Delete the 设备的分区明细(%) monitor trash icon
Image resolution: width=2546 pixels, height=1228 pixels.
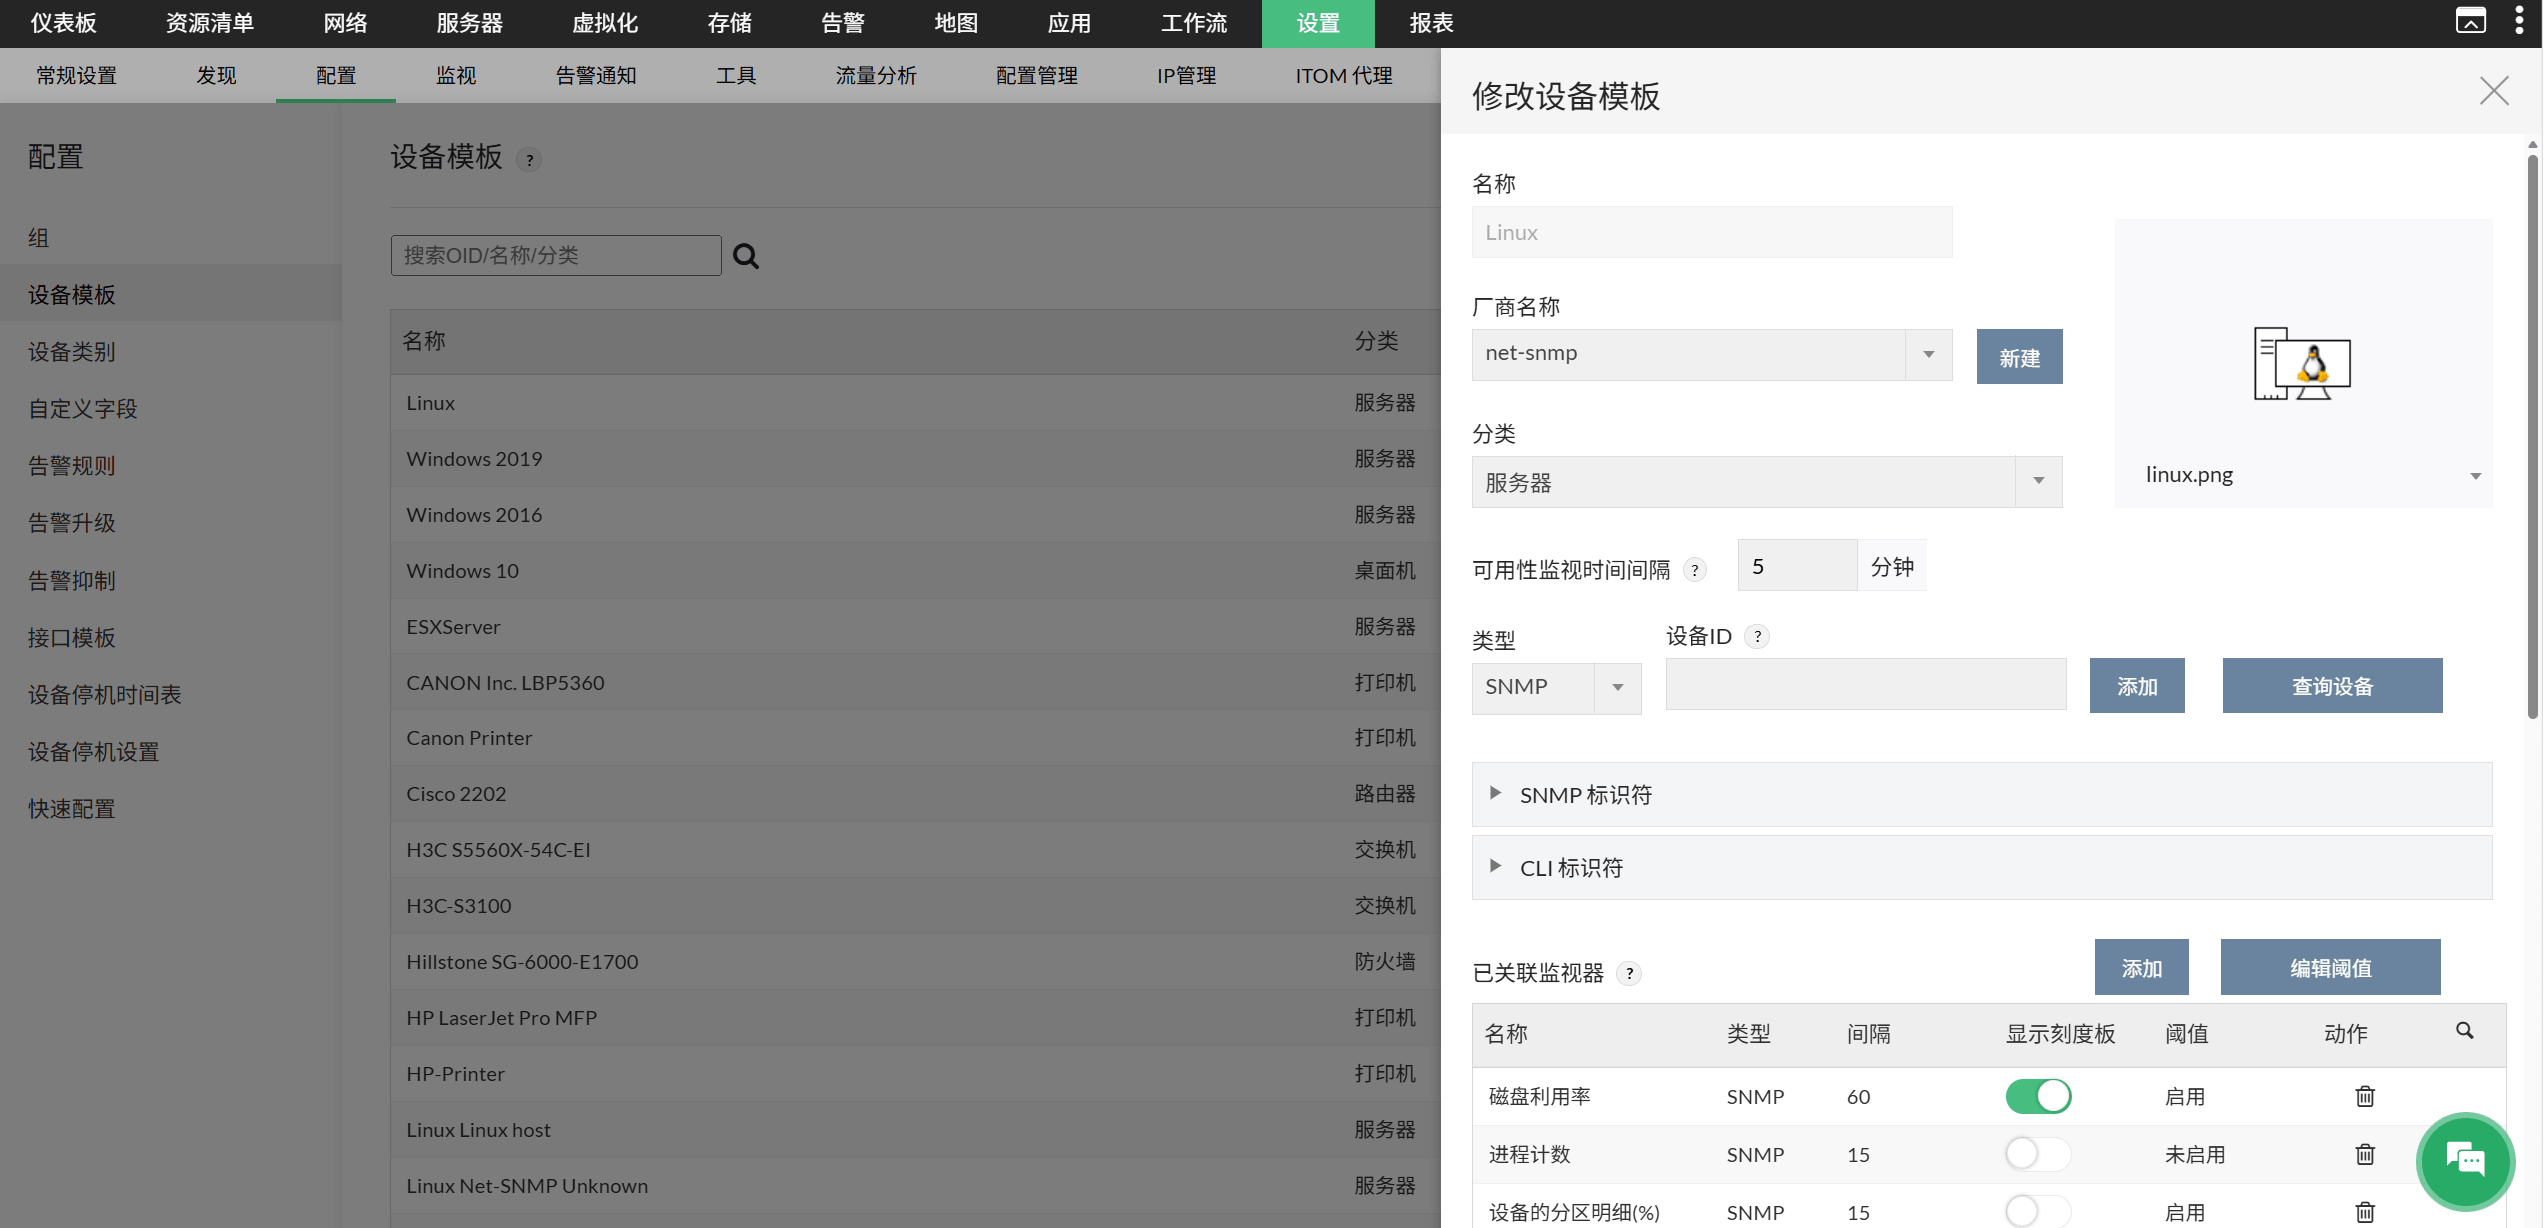[x=2365, y=1212]
